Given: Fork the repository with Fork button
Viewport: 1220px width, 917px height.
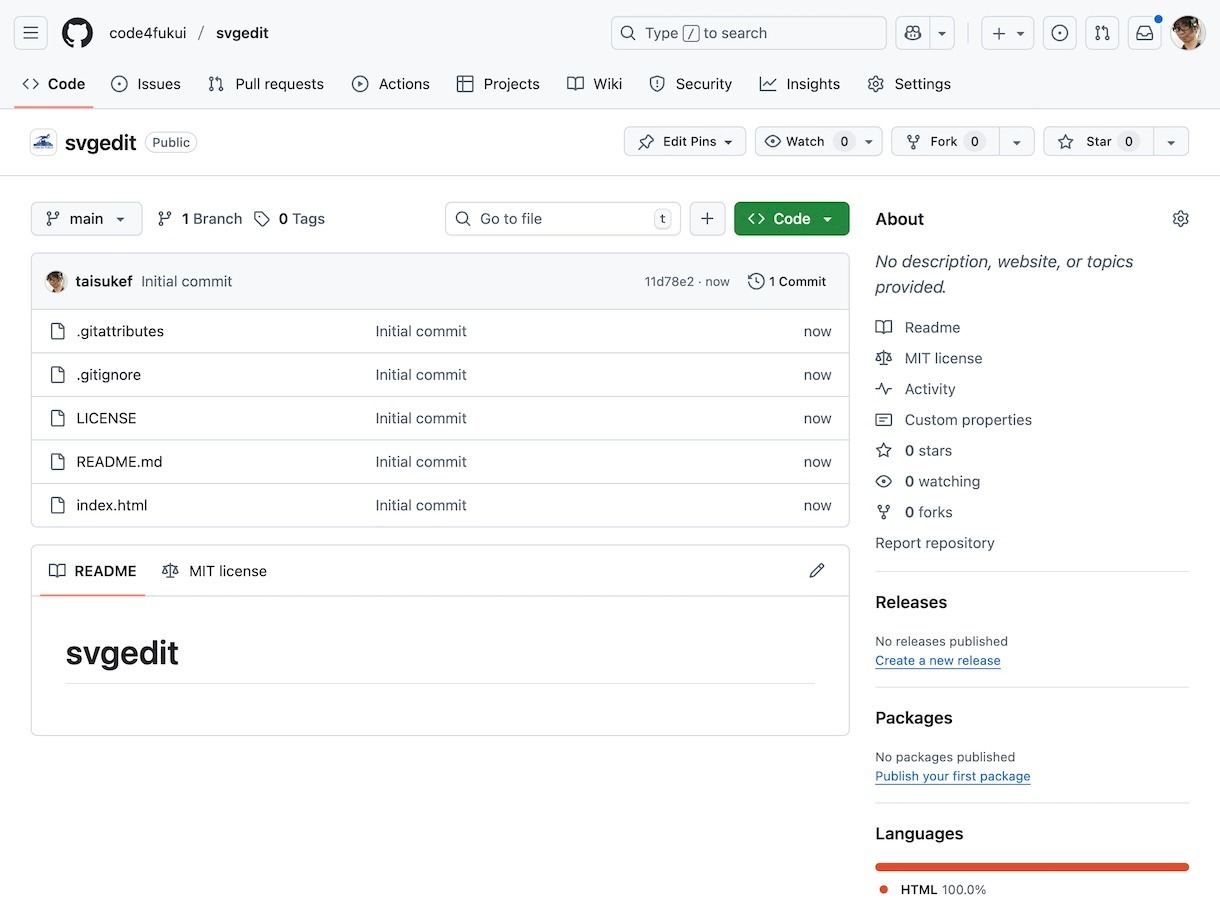Looking at the screenshot, I should click(x=945, y=142).
